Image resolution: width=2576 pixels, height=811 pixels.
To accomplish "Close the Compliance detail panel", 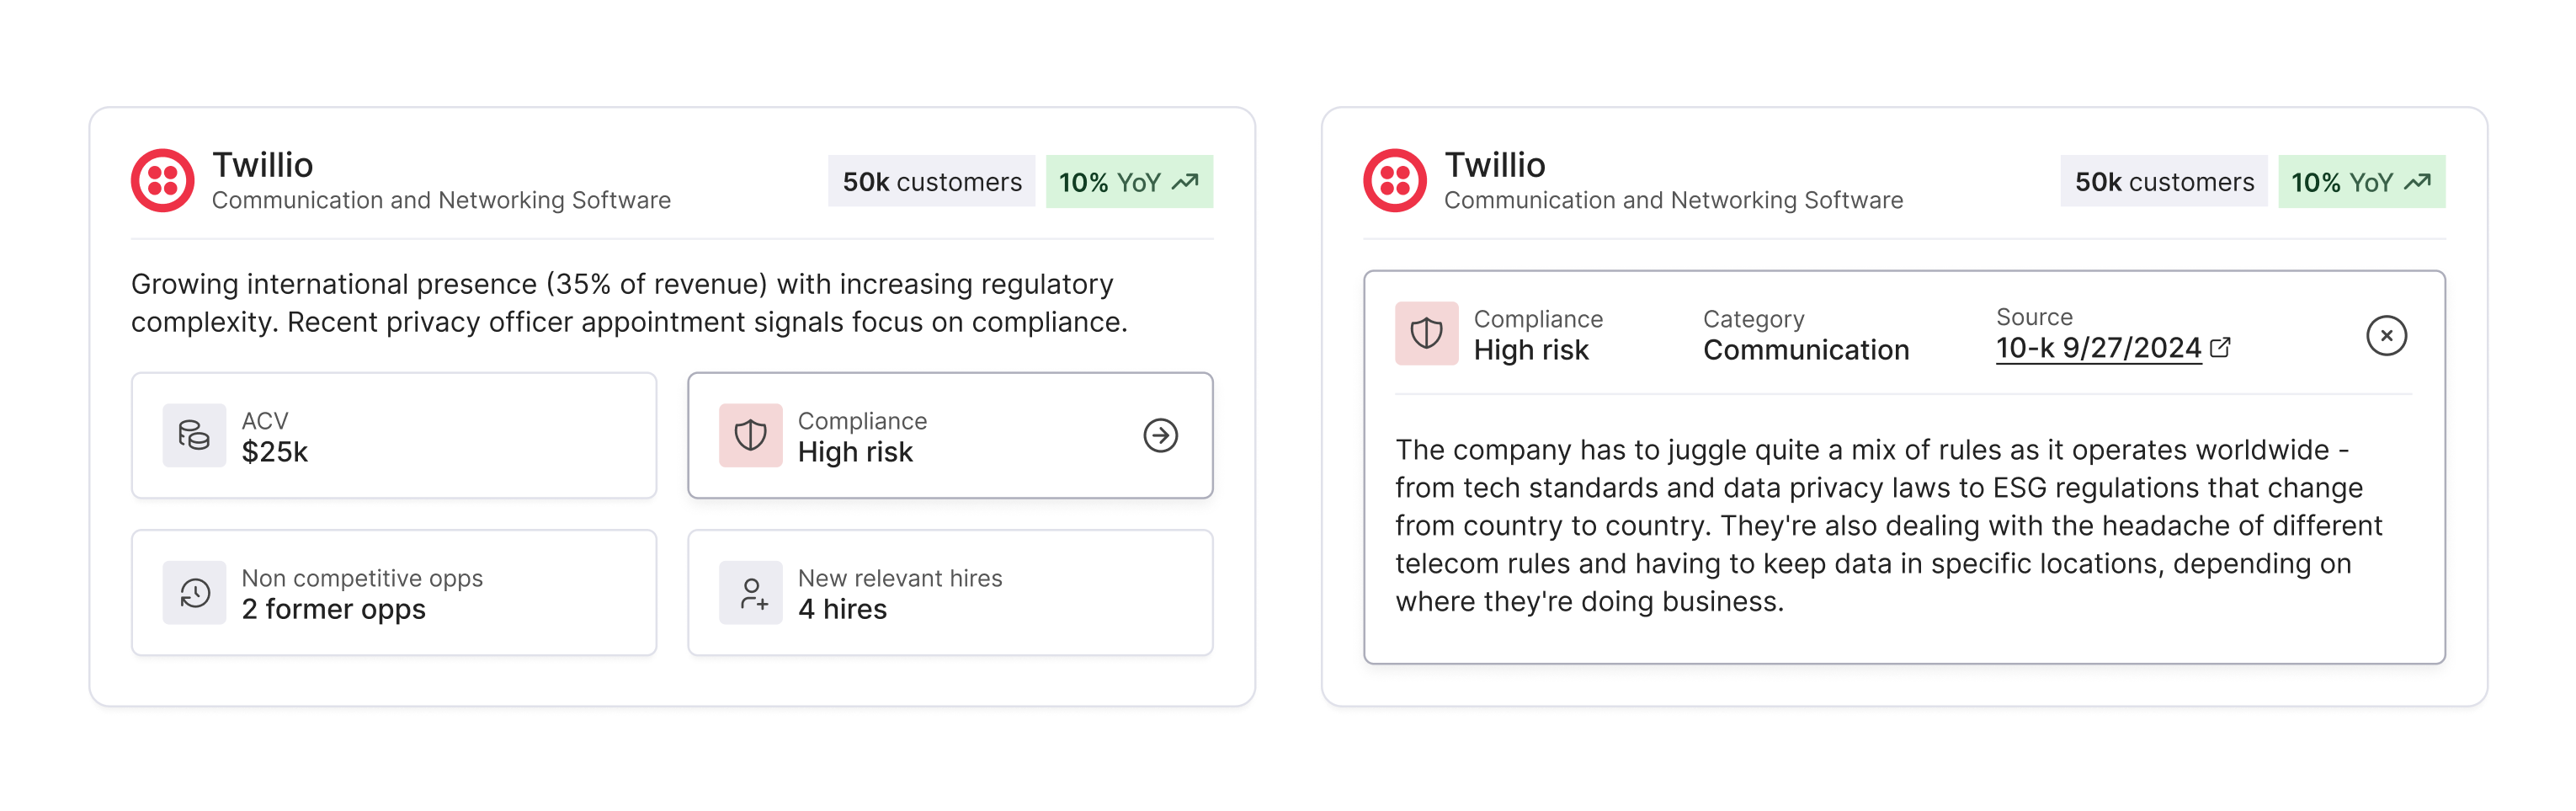I will tap(2386, 335).
